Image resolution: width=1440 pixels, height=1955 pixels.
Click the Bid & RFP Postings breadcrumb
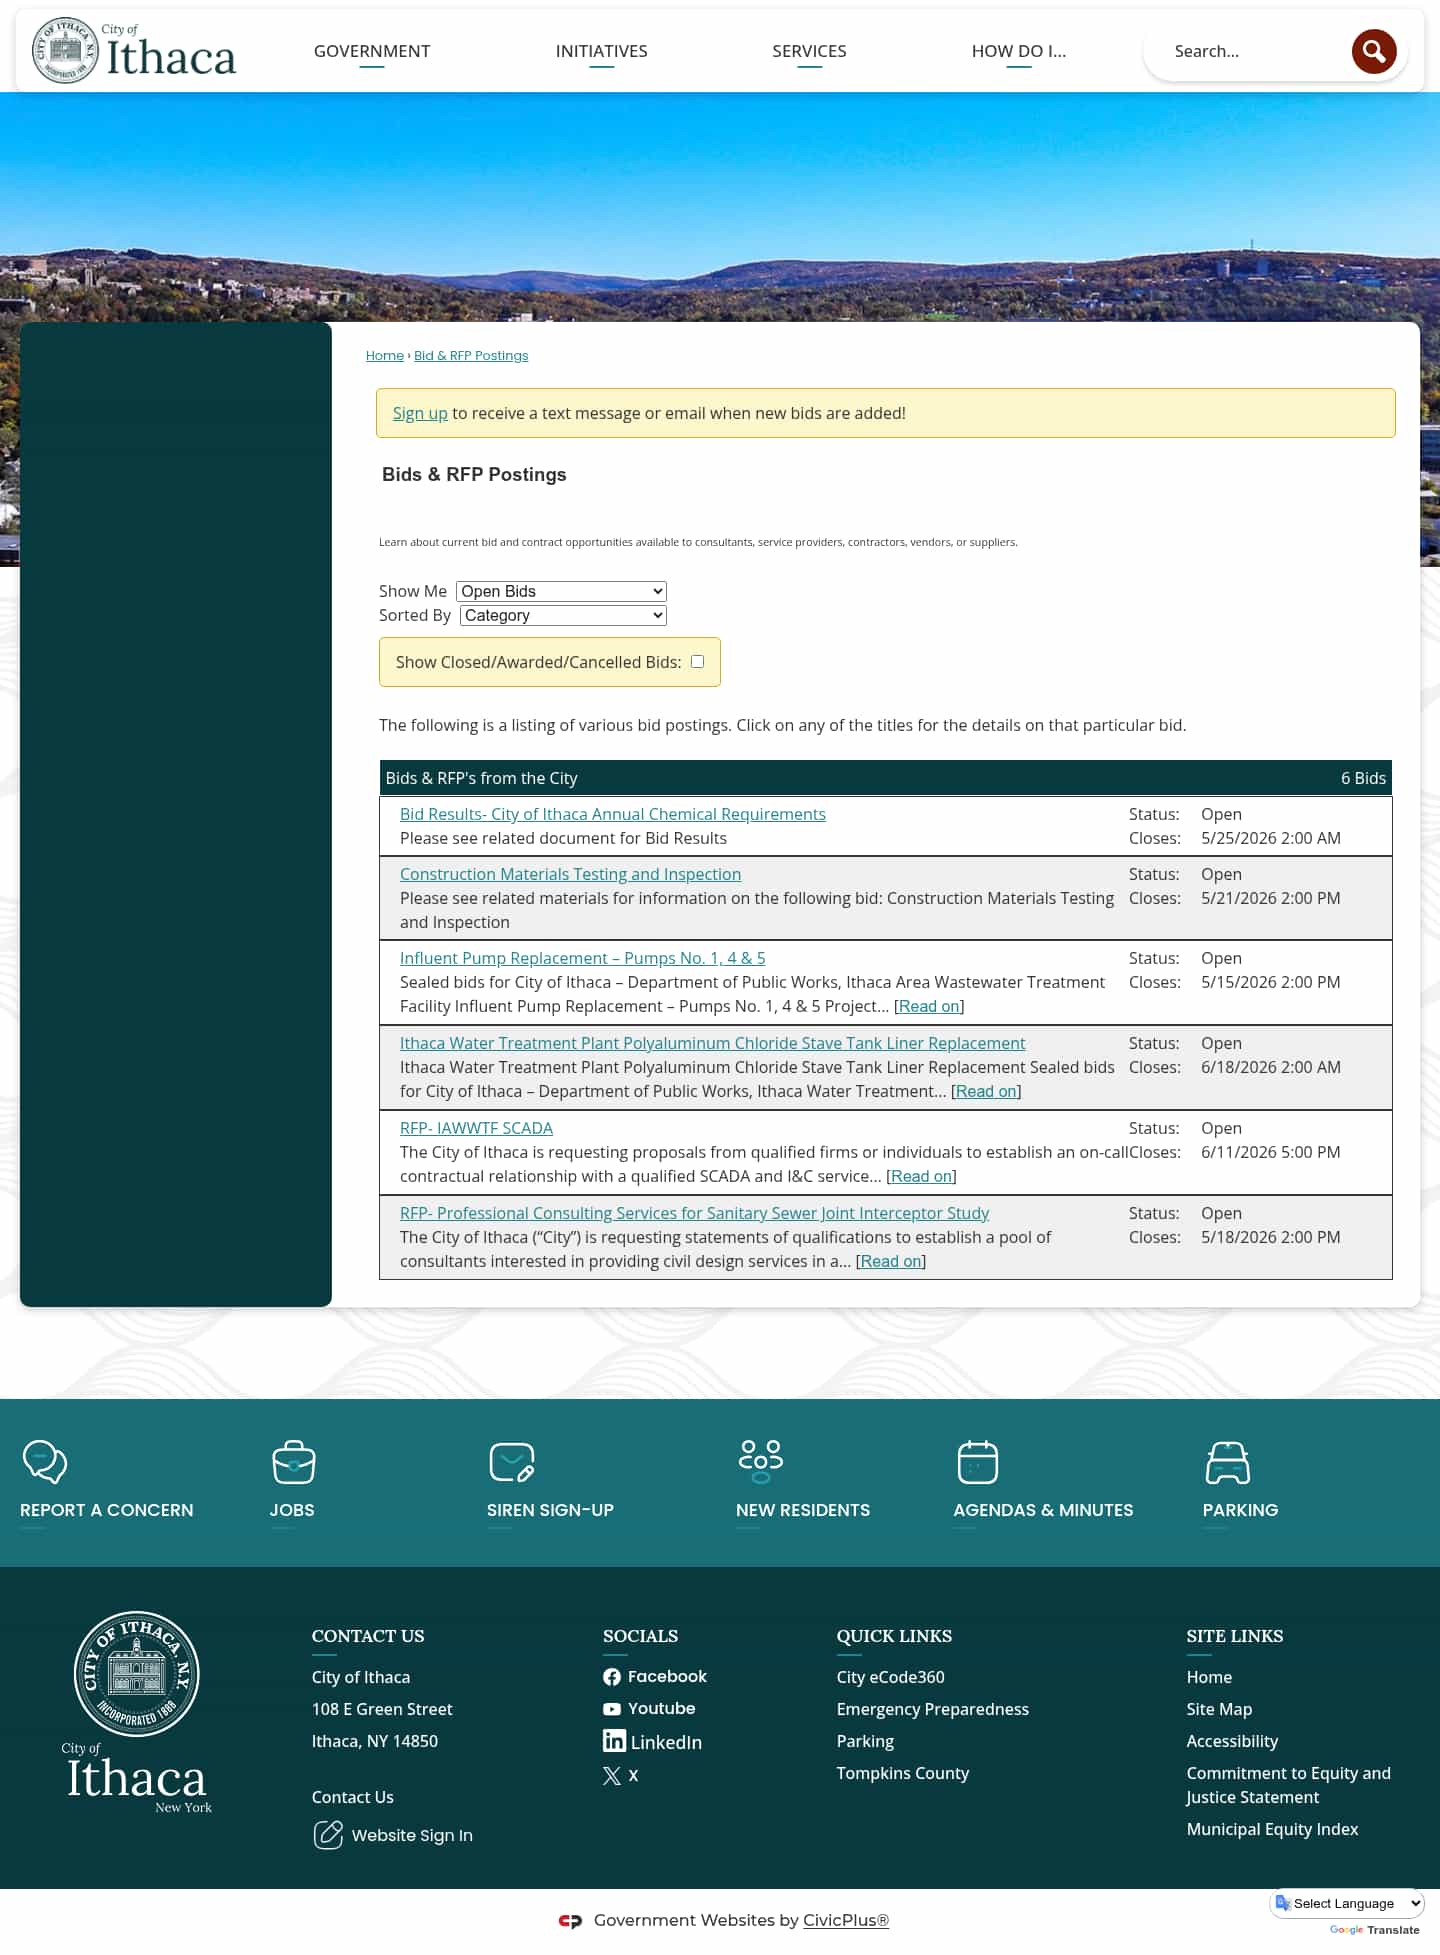pyautogui.click(x=471, y=356)
